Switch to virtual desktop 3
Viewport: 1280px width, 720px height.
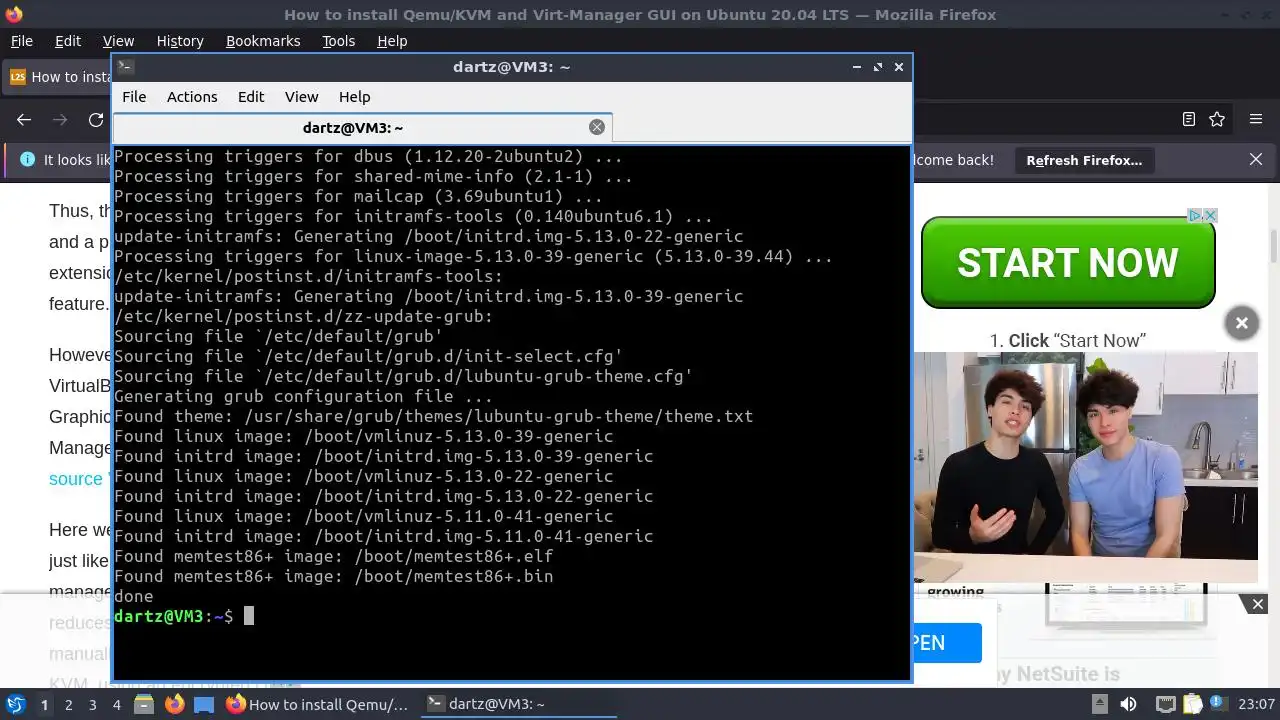pyautogui.click(x=92, y=705)
